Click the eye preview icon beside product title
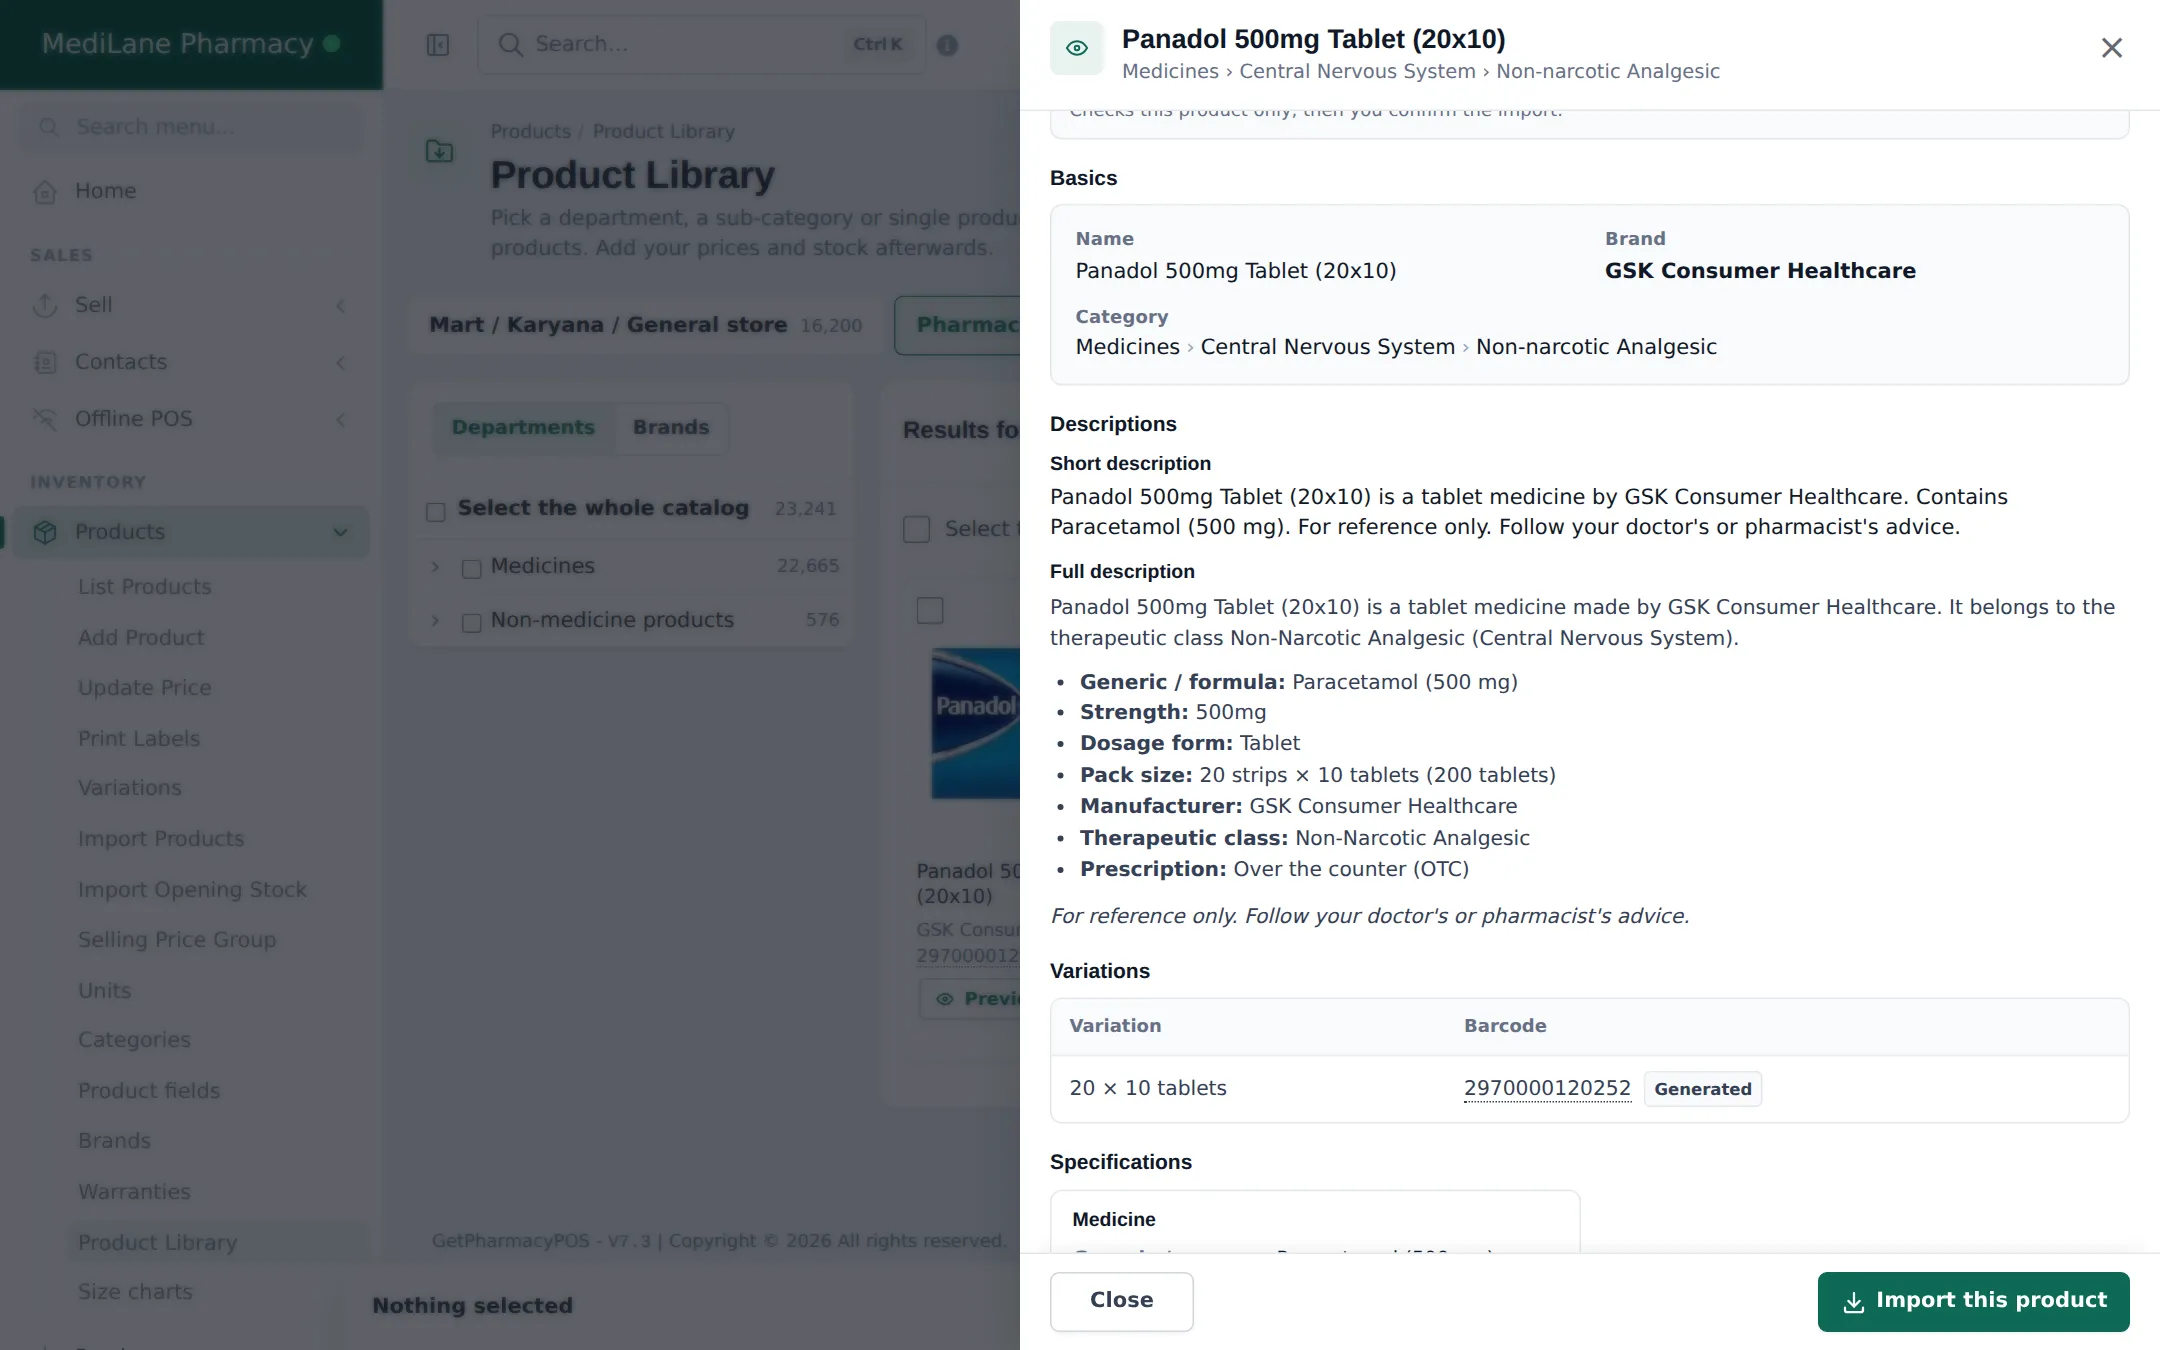Image resolution: width=2160 pixels, height=1350 pixels. (x=1077, y=48)
